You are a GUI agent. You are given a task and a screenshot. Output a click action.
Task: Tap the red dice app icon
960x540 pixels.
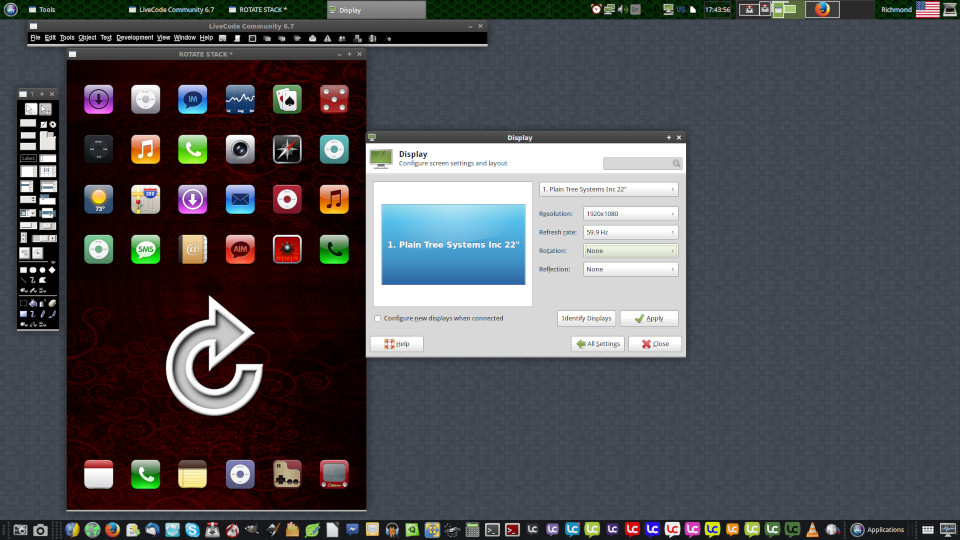click(334, 99)
